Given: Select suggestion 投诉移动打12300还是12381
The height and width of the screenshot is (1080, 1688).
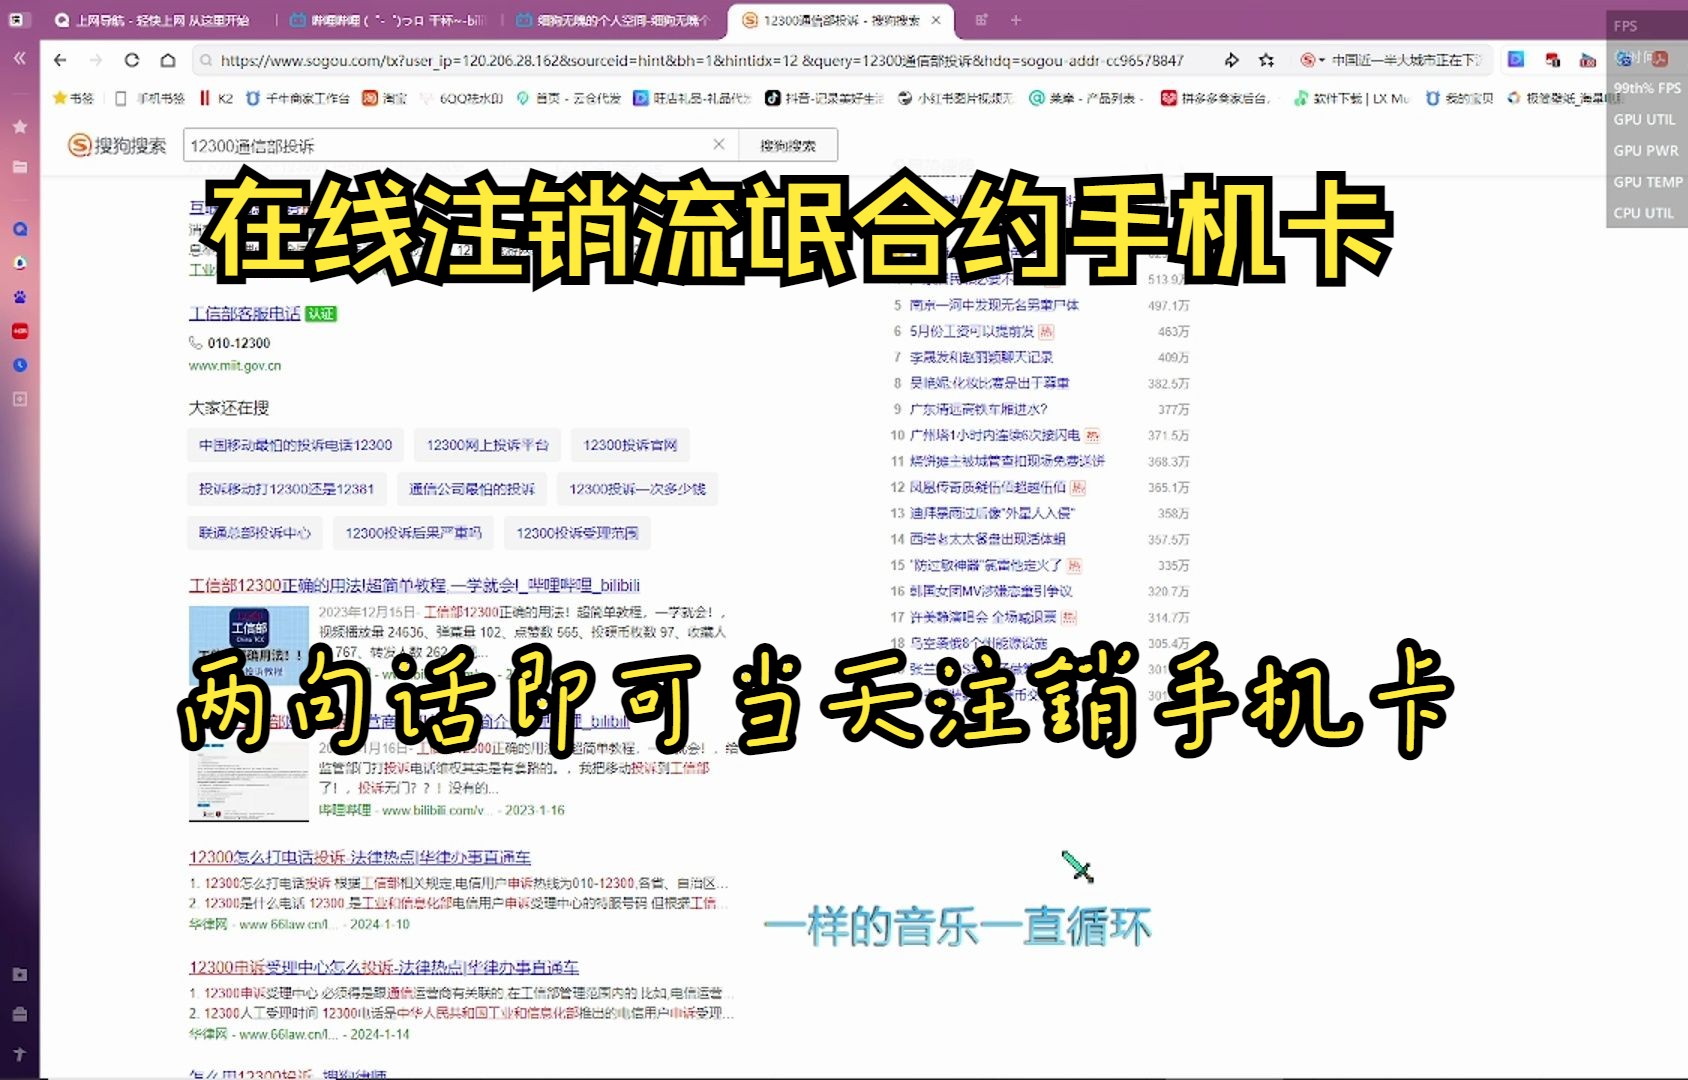Looking at the screenshot, I should point(286,489).
